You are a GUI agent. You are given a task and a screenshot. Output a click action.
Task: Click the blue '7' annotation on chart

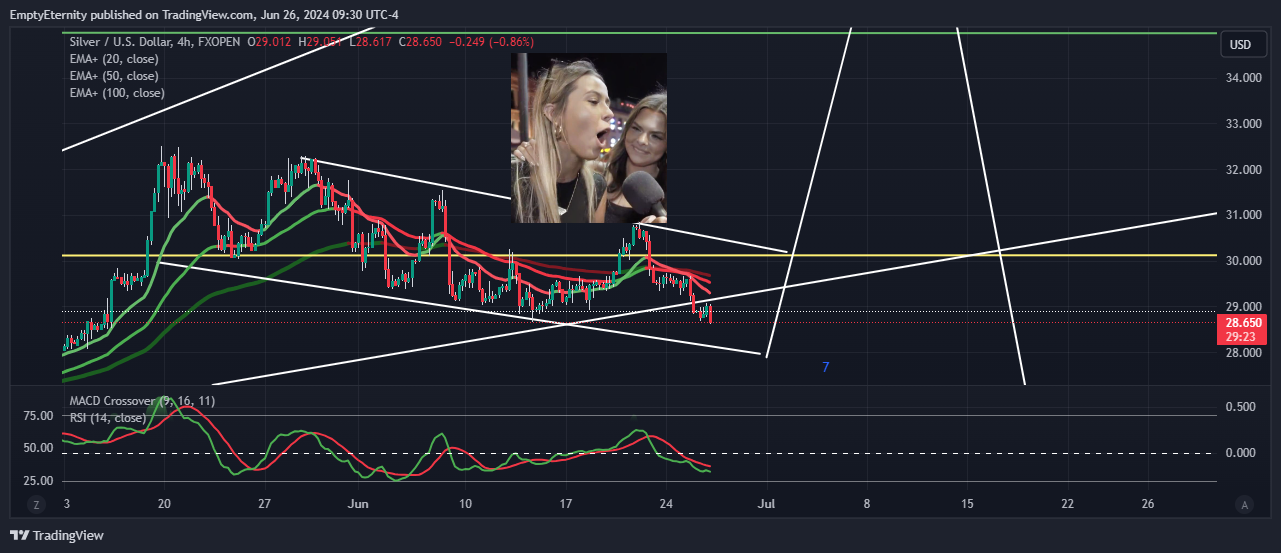pyautogui.click(x=825, y=368)
